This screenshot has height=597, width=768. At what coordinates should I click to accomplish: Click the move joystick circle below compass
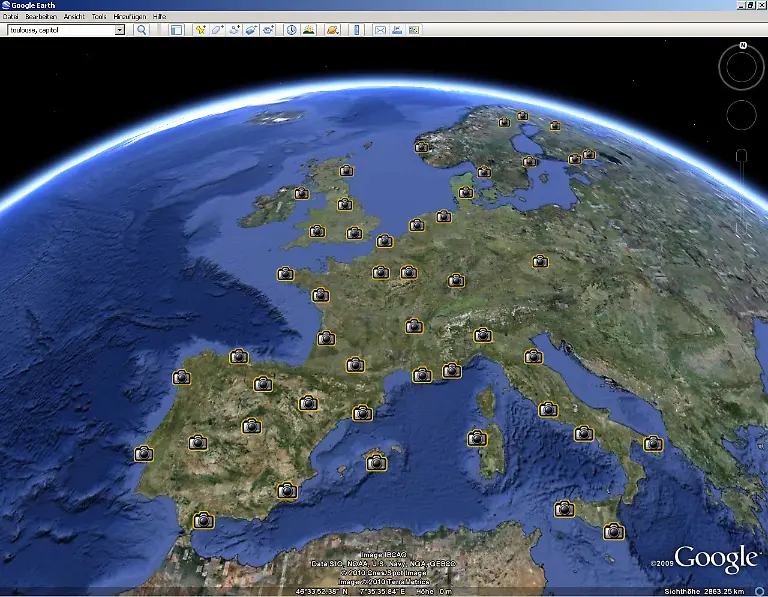tap(741, 115)
